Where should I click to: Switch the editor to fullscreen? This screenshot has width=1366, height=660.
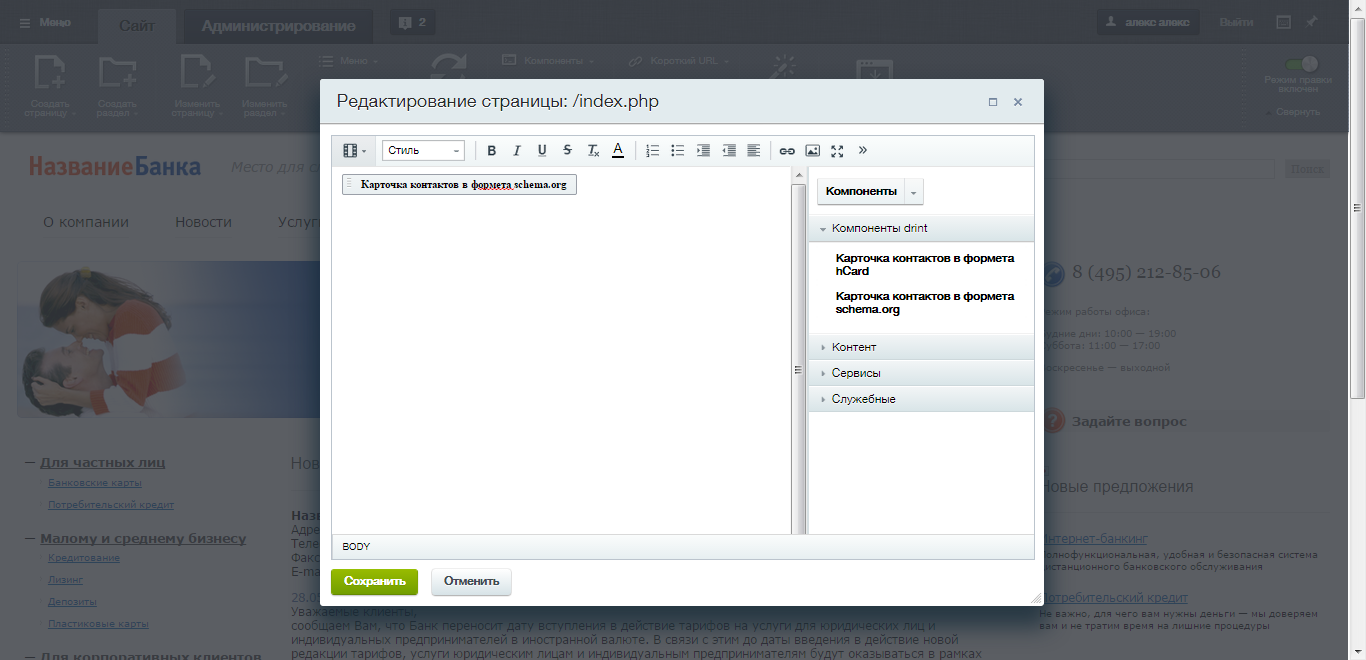tap(838, 151)
